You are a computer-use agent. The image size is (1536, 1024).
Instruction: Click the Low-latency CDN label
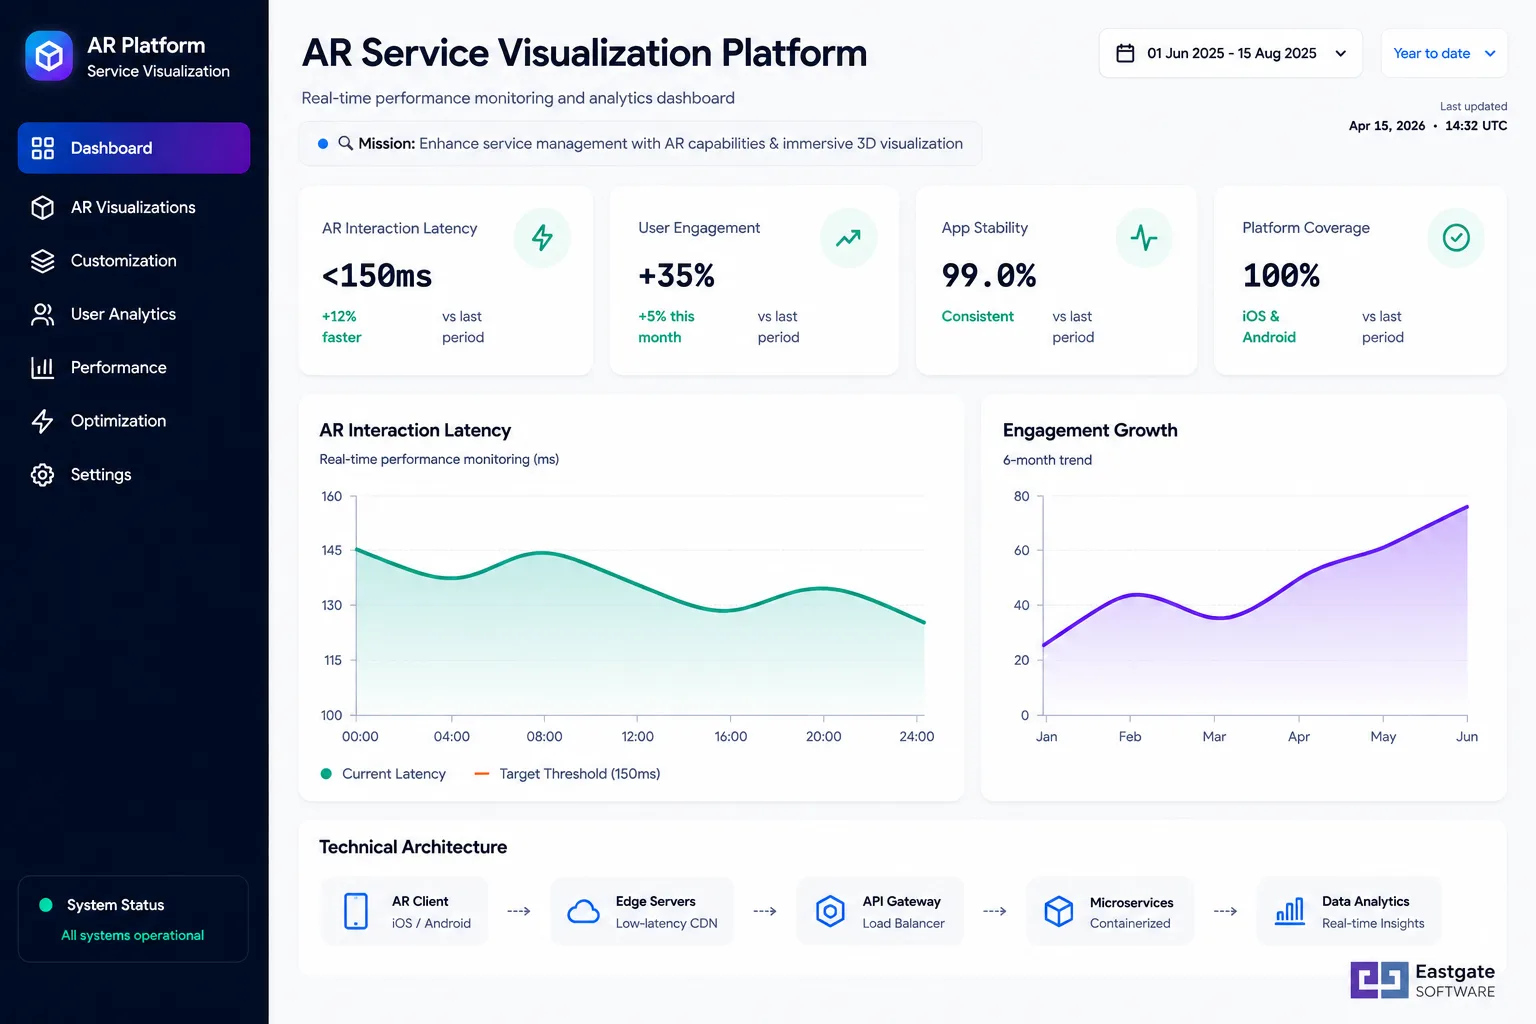tap(666, 923)
